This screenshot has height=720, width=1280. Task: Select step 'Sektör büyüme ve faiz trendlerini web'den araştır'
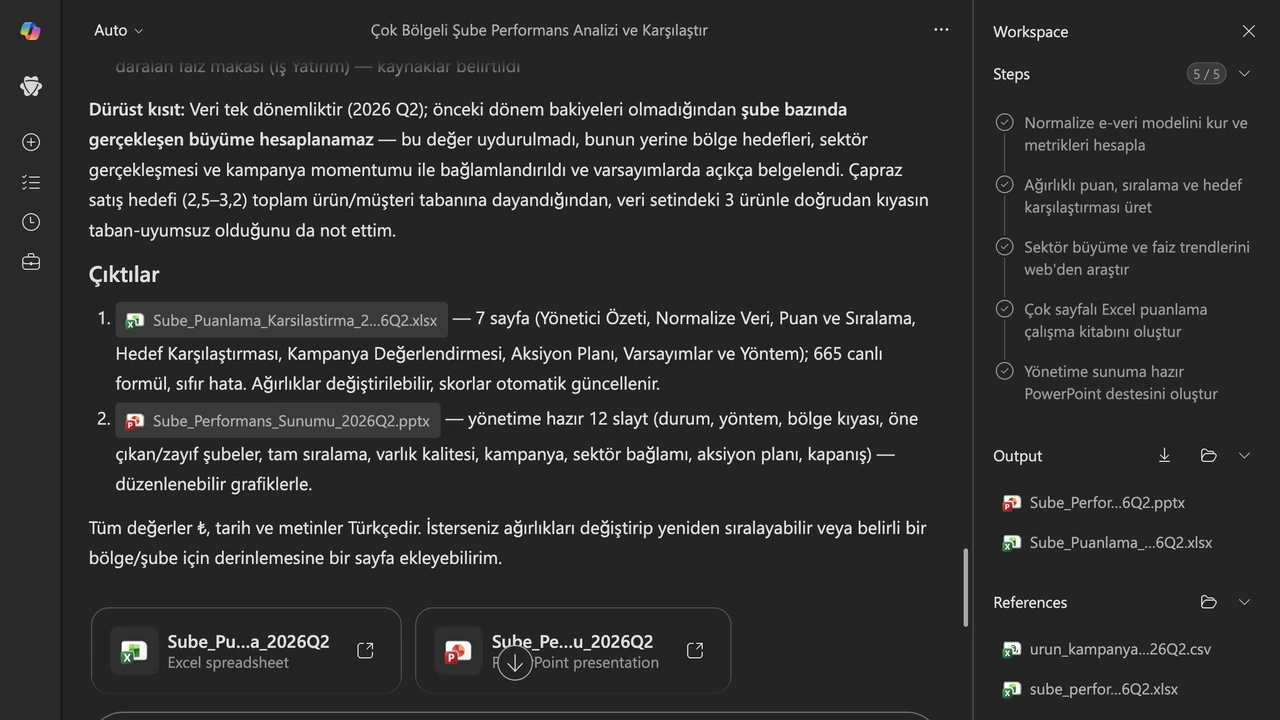click(x=1137, y=258)
